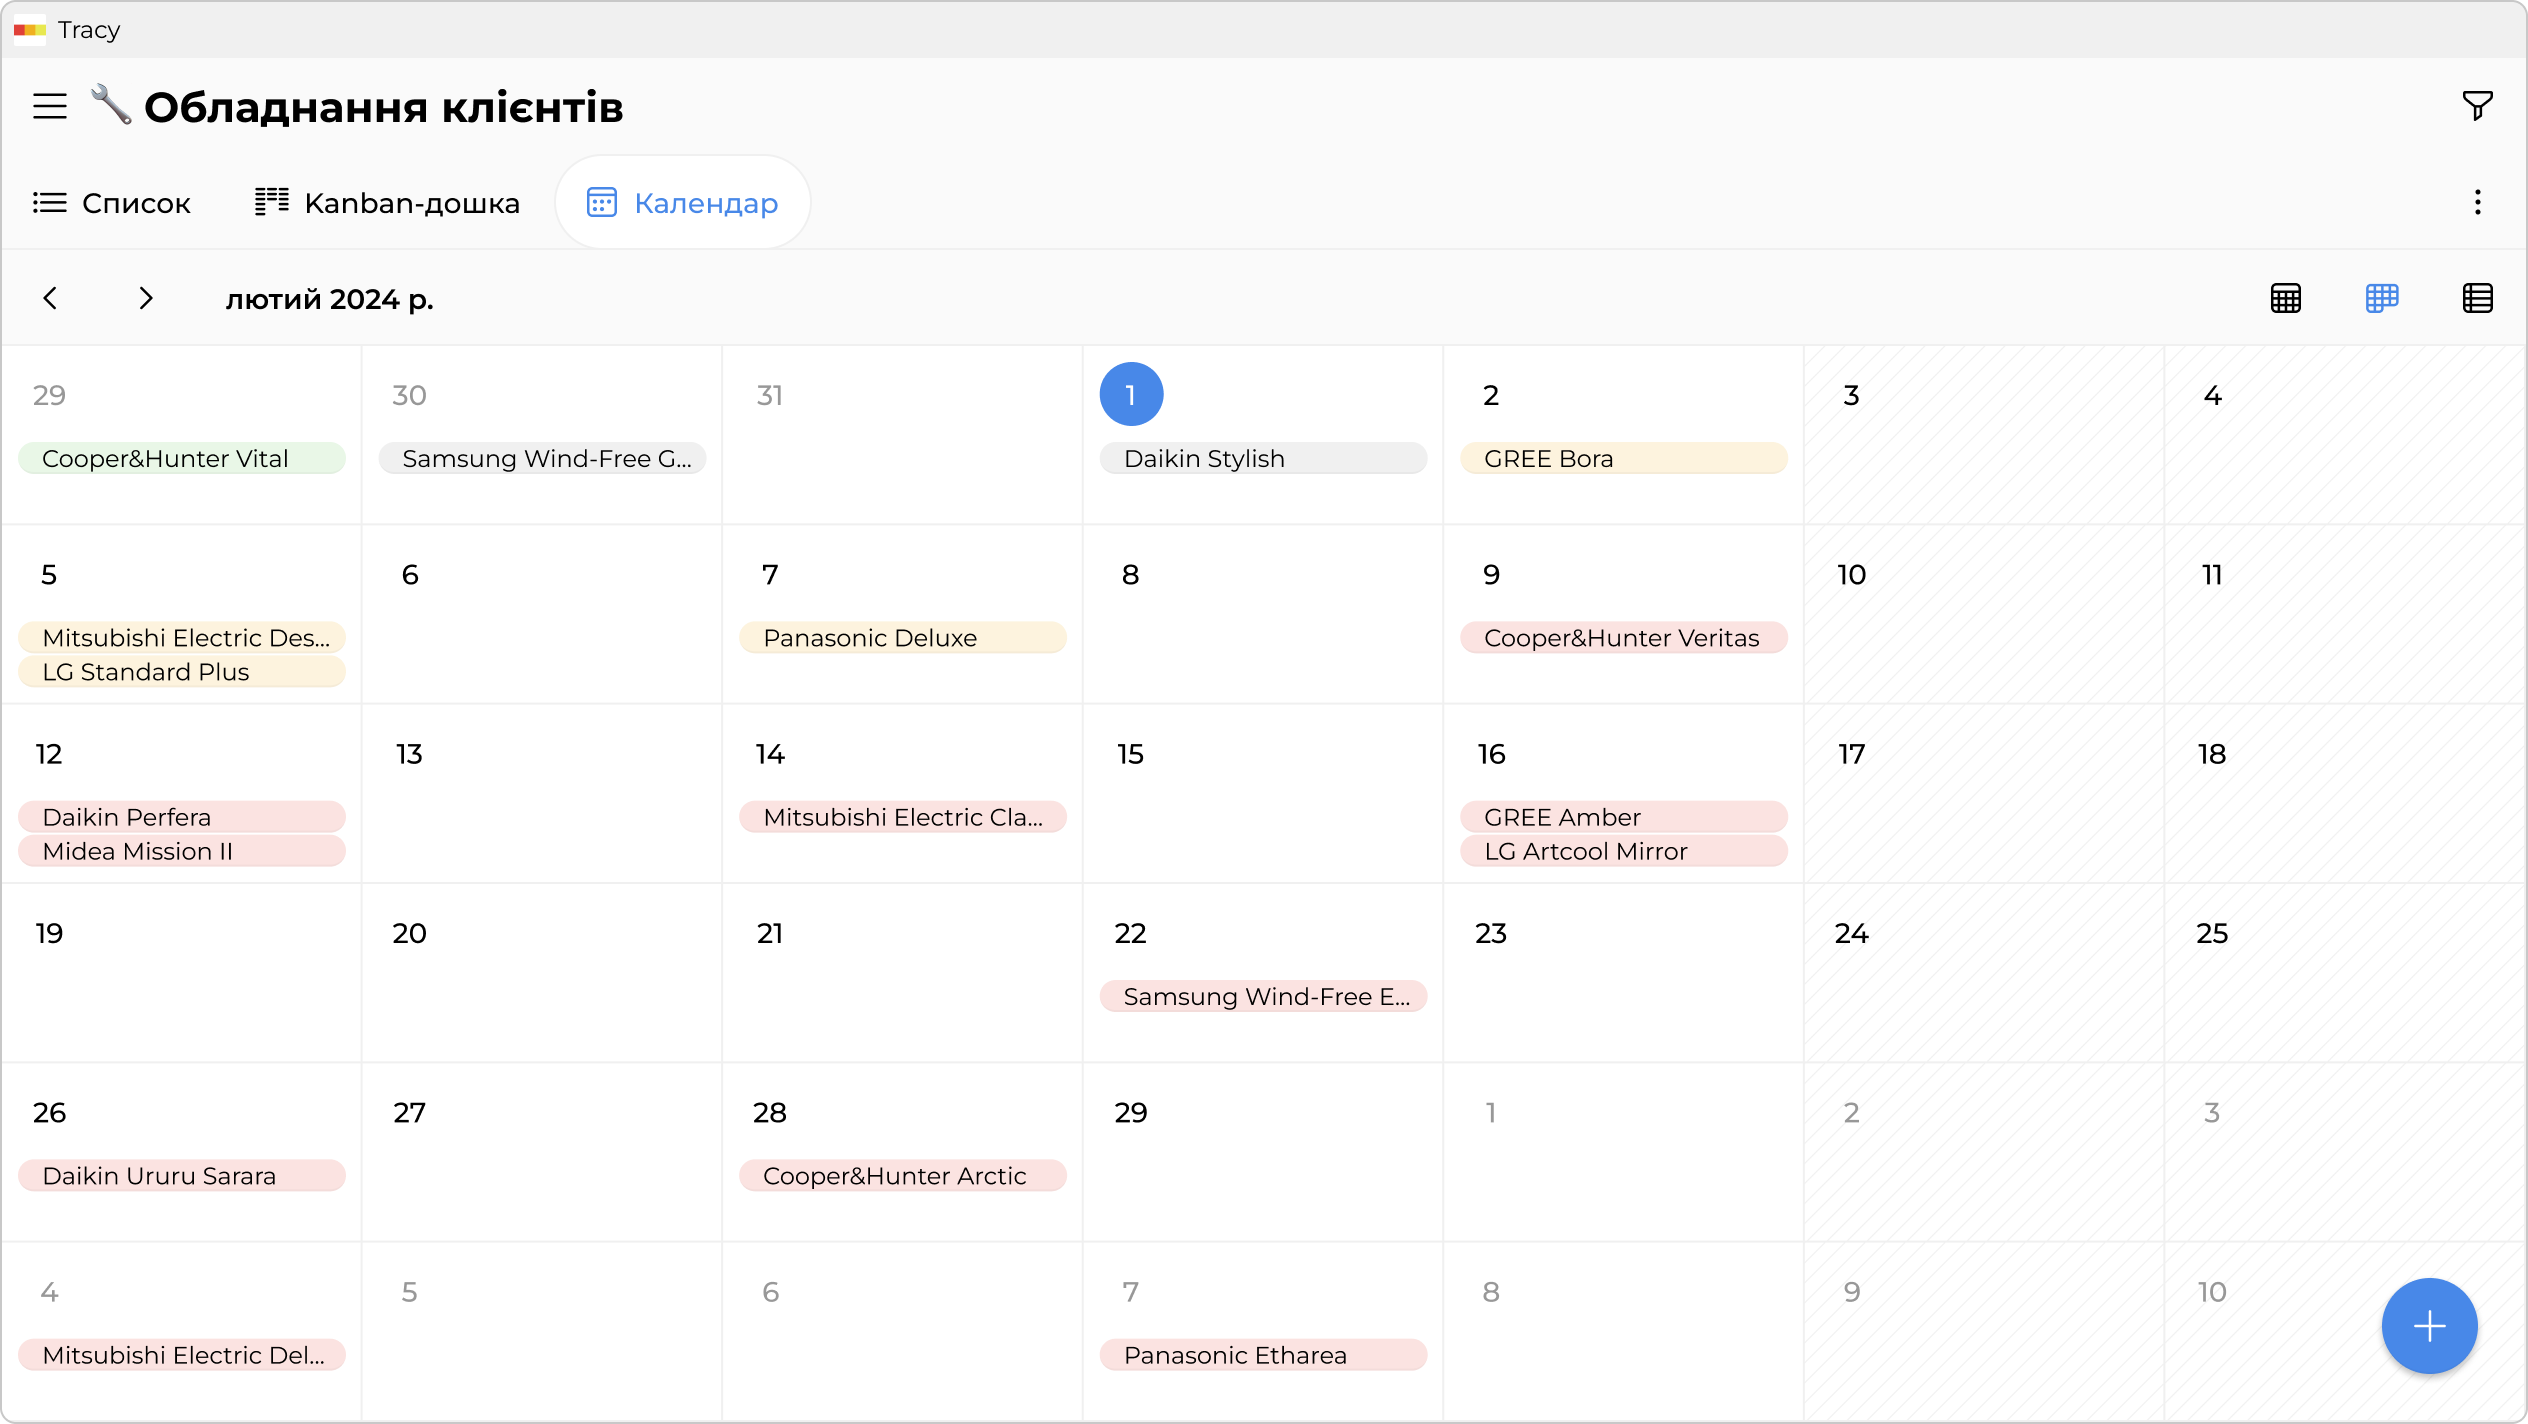Switch to agenda list view icon
Viewport: 2528px width, 1424px height.
pos(2477,298)
